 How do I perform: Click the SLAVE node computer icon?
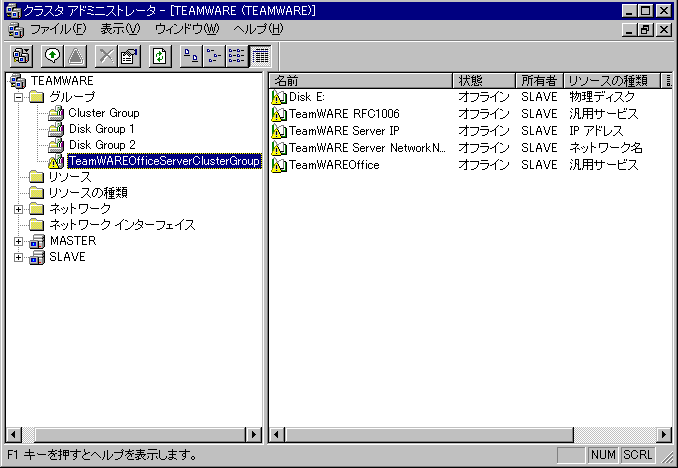coord(37,257)
